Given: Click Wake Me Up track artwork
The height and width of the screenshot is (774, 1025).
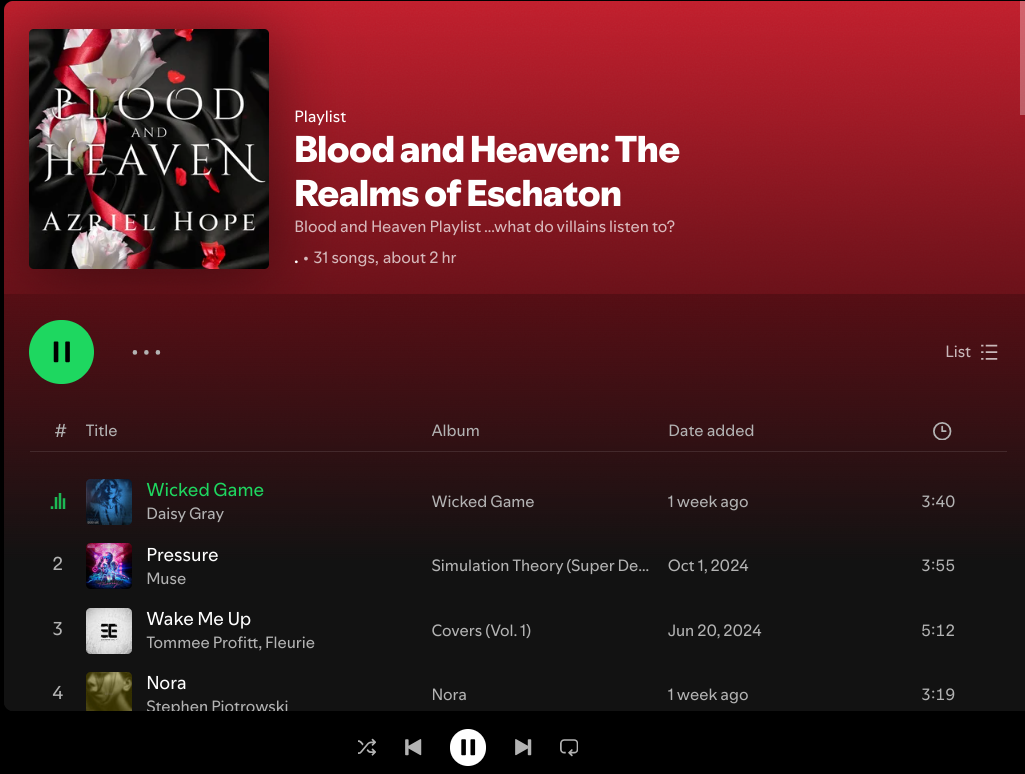Looking at the screenshot, I should click(x=109, y=631).
